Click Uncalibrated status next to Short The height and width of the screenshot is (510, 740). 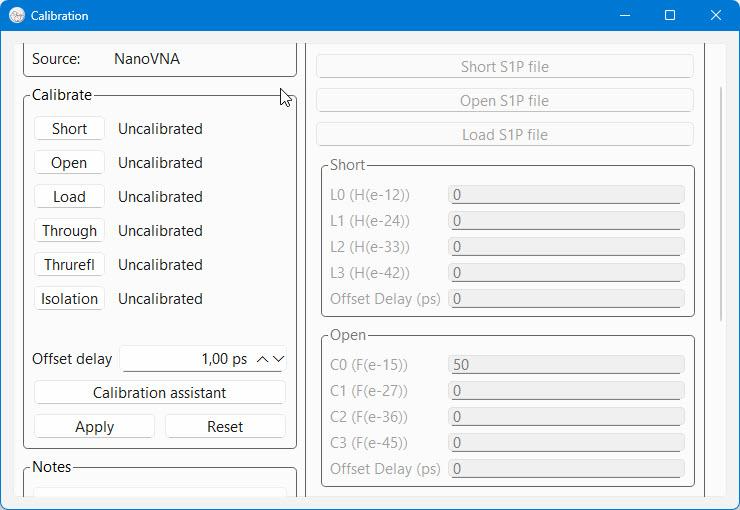[160, 129]
